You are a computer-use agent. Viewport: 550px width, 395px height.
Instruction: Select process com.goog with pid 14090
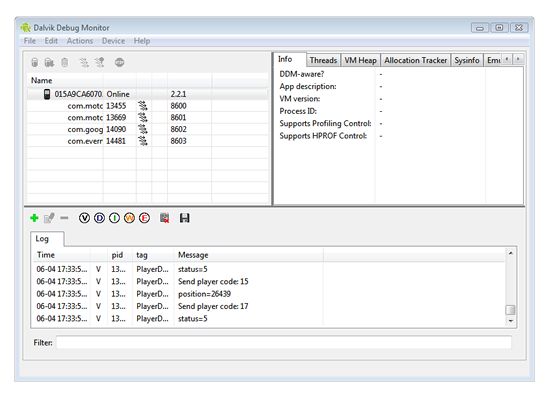[148, 129]
